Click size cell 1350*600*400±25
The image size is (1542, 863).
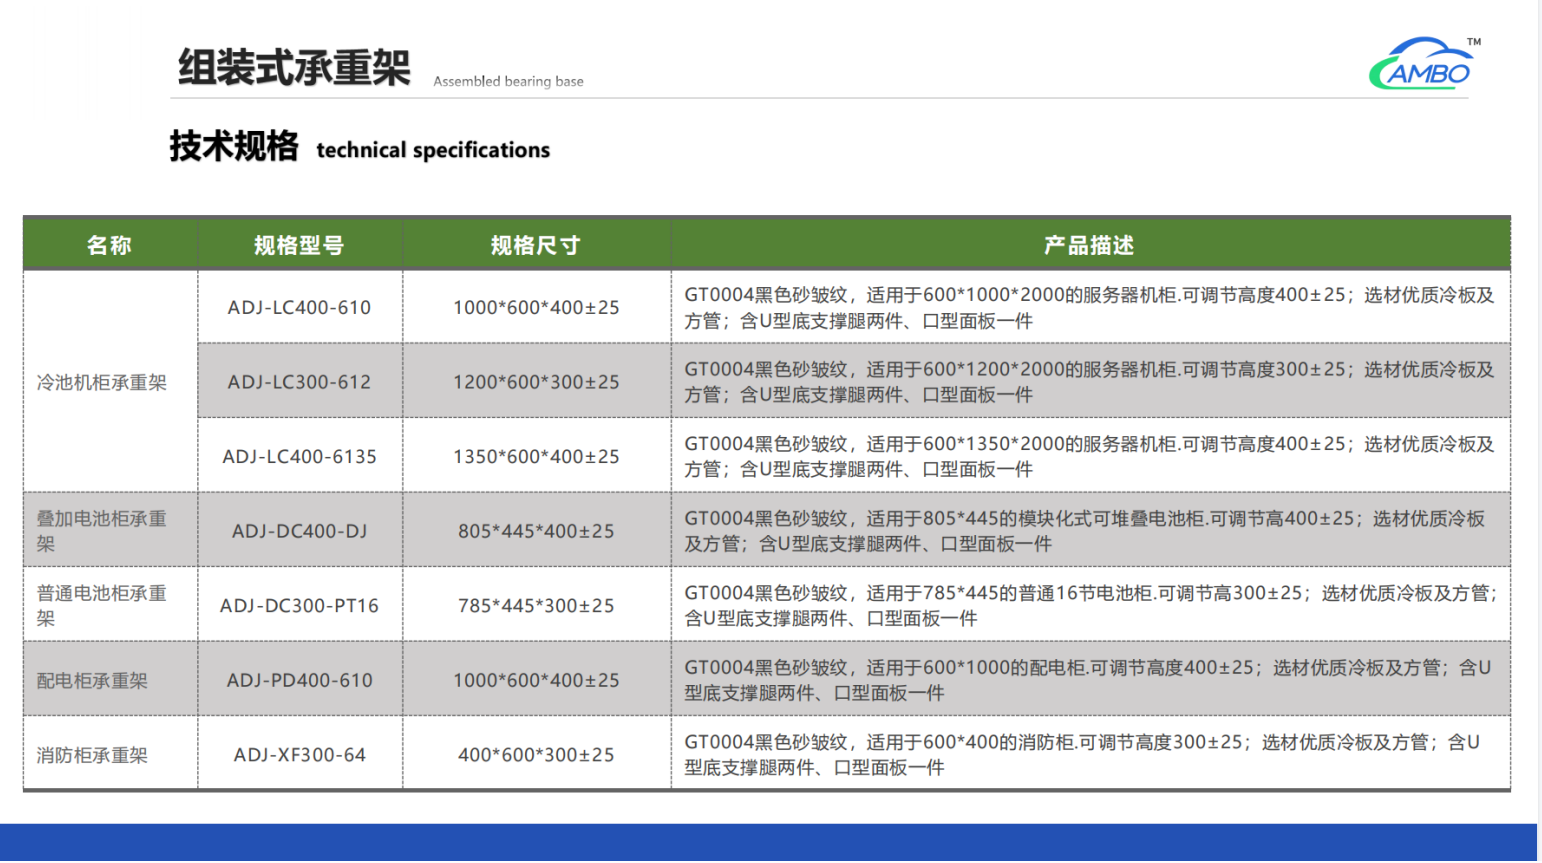536,457
